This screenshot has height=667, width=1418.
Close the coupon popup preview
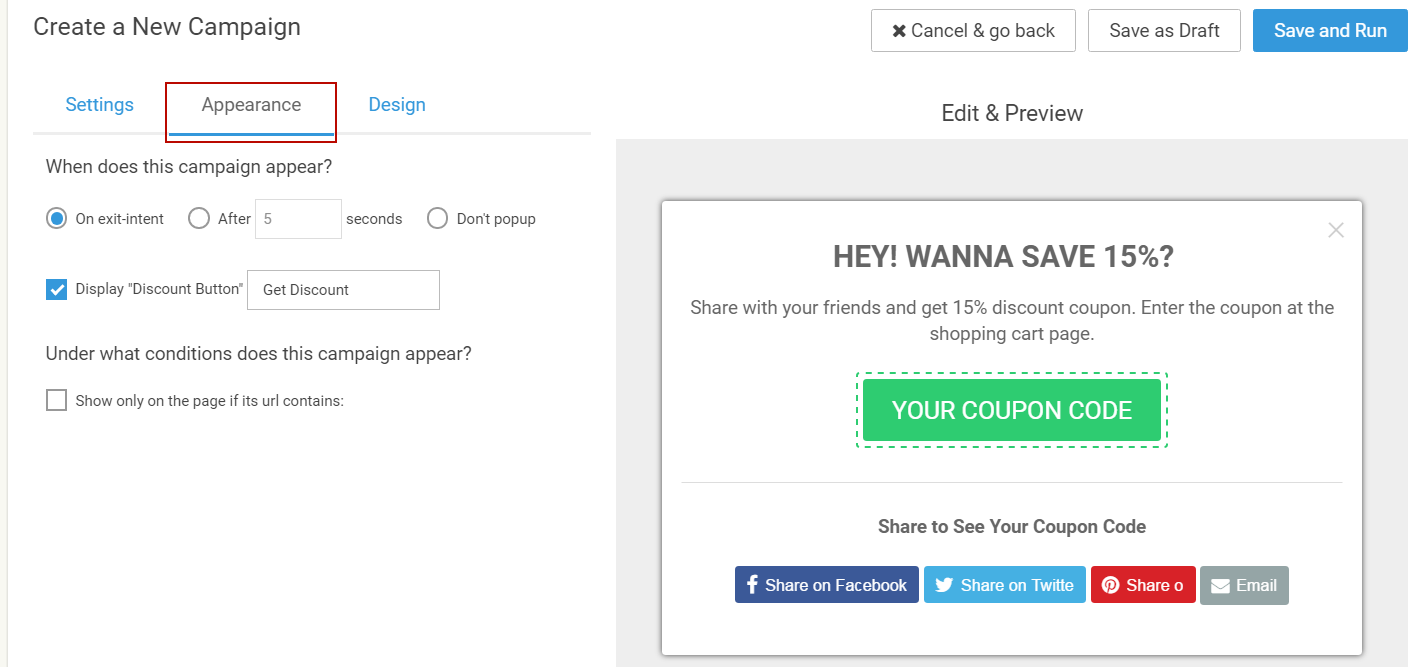1336,230
